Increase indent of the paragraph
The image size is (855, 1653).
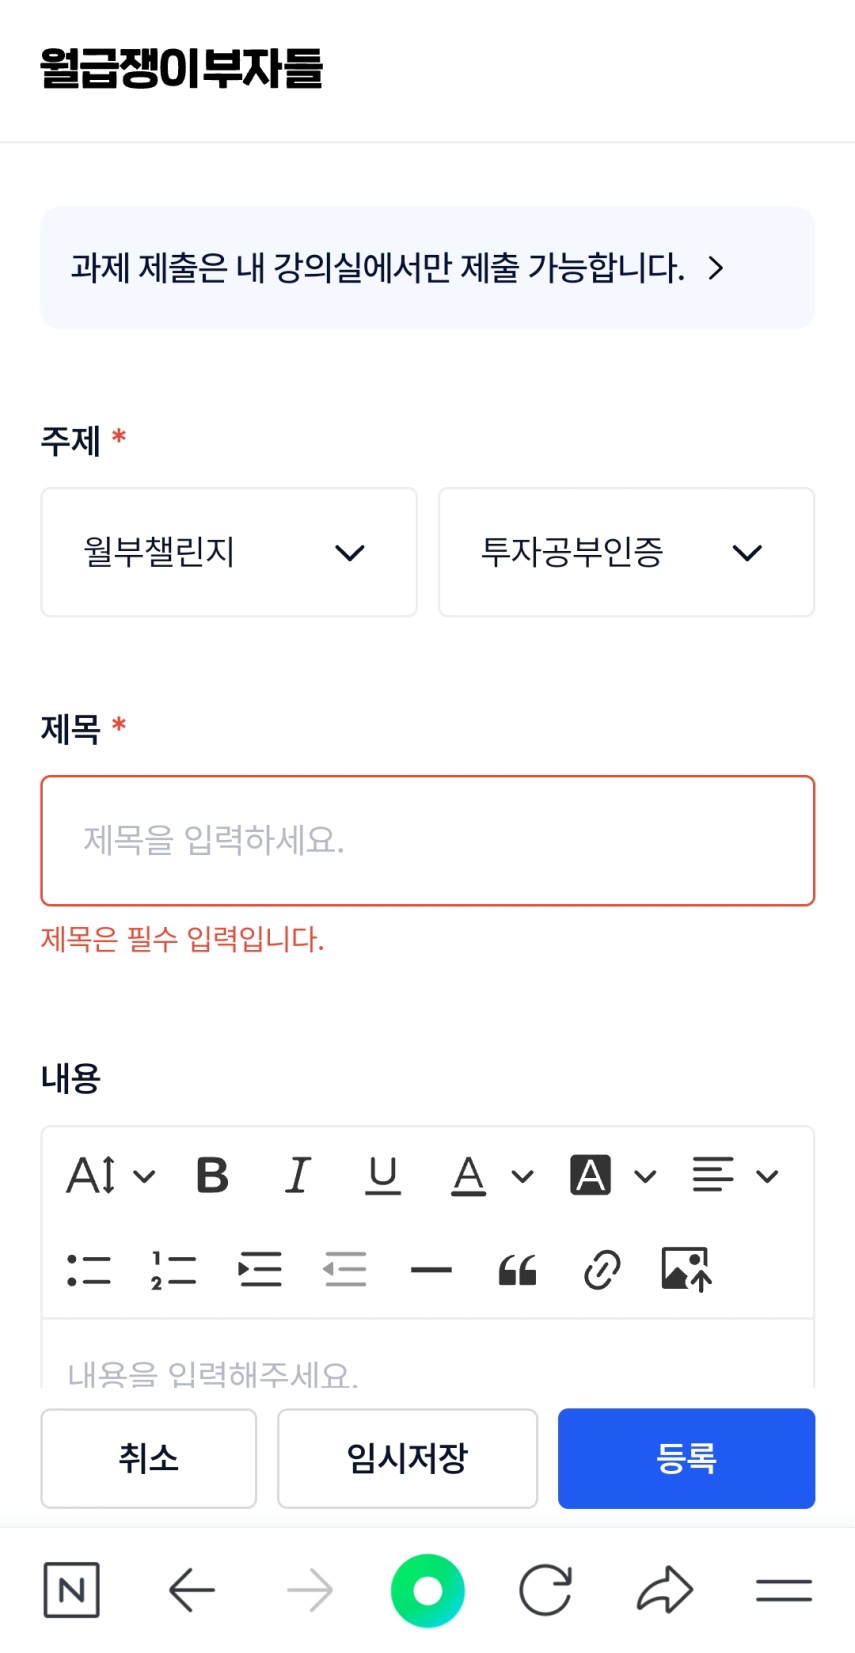260,1270
